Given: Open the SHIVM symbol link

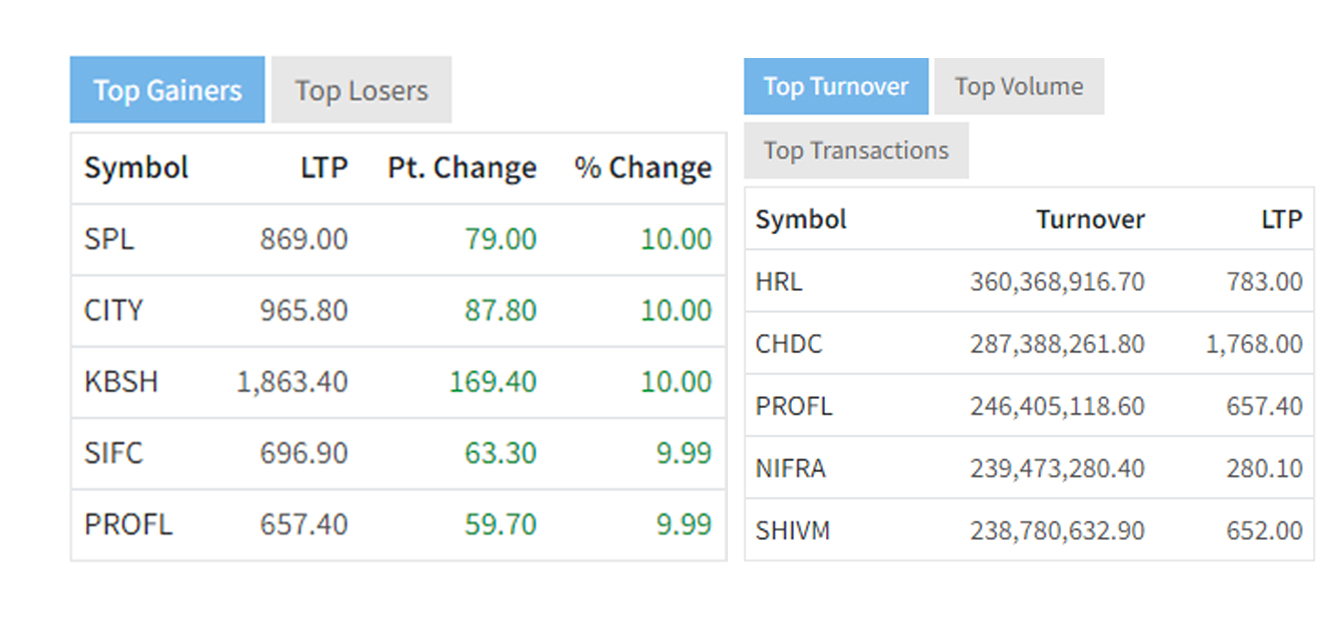Looking at the screenshot, I should 793,530.
